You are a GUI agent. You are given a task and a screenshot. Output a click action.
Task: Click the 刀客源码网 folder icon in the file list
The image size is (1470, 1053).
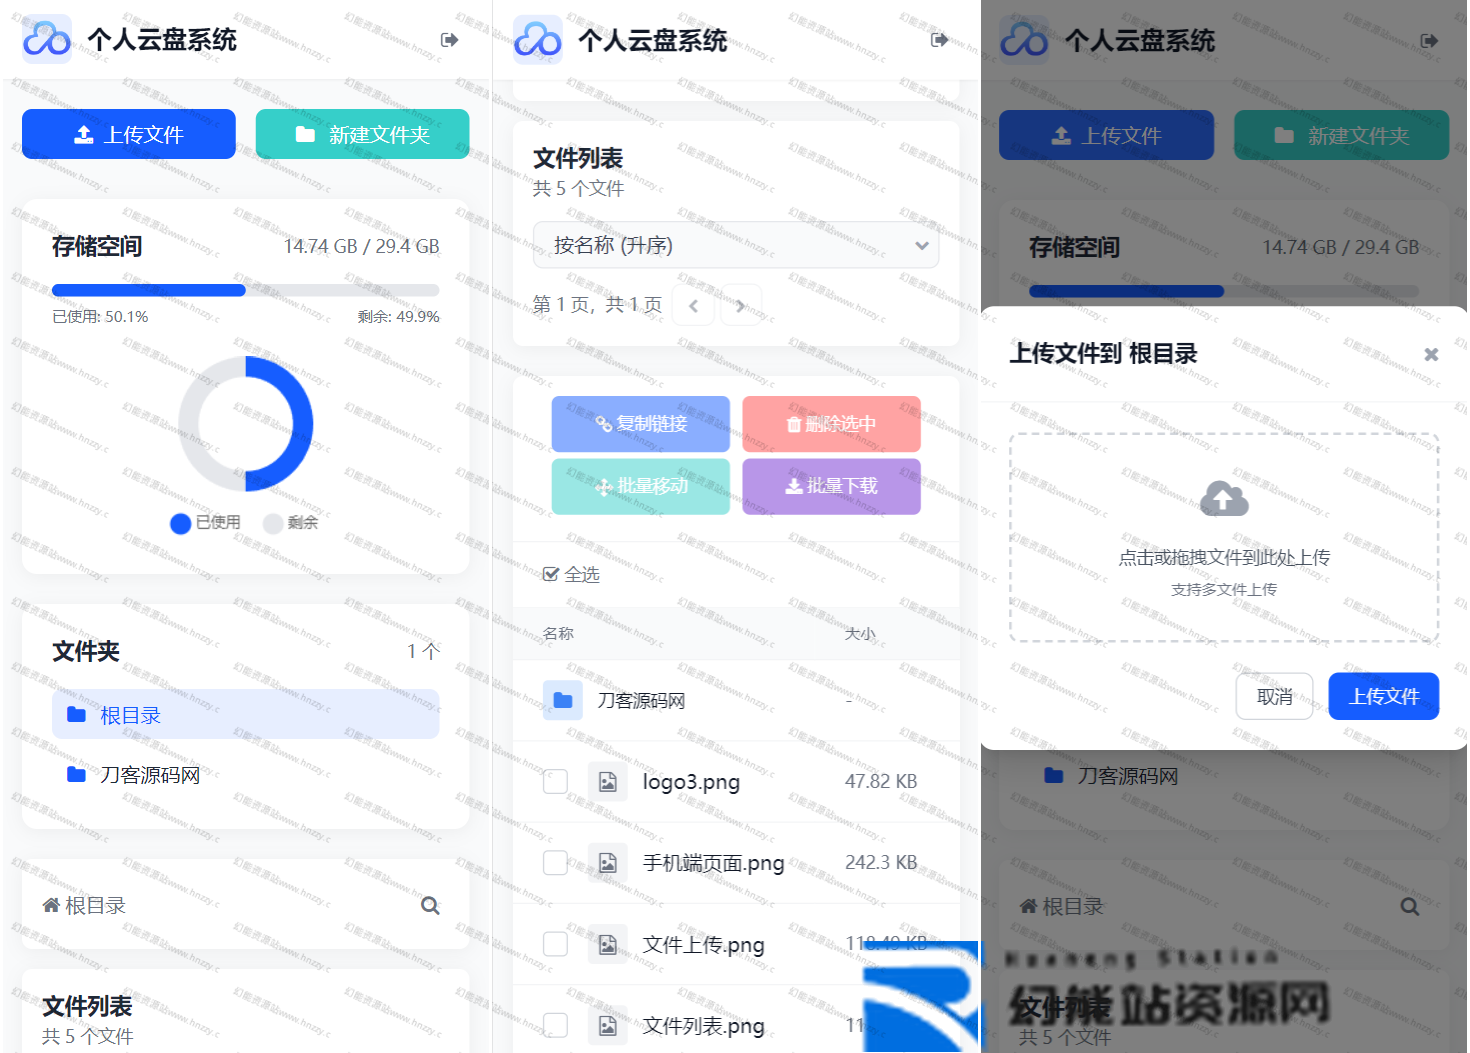(562, 701)
